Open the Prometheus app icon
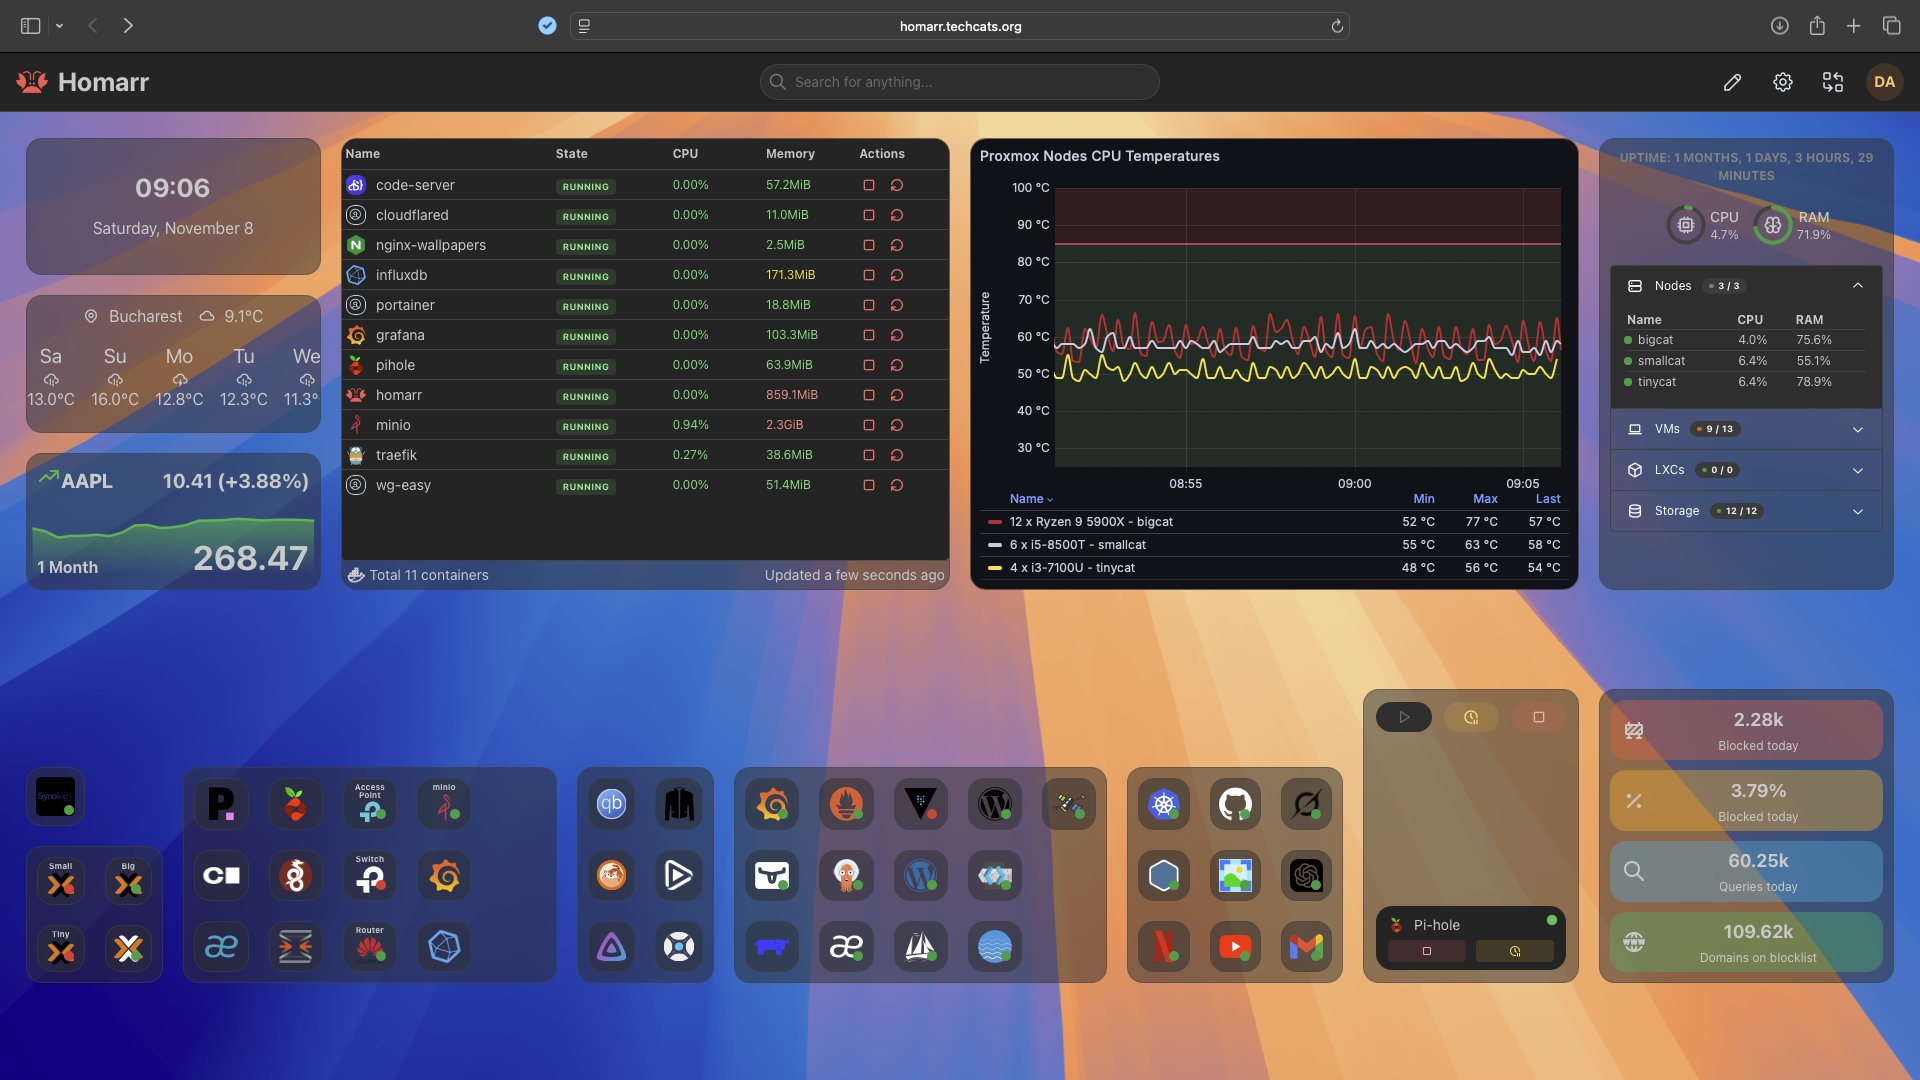1920x1080 pixels. click(x=847, y=803)
